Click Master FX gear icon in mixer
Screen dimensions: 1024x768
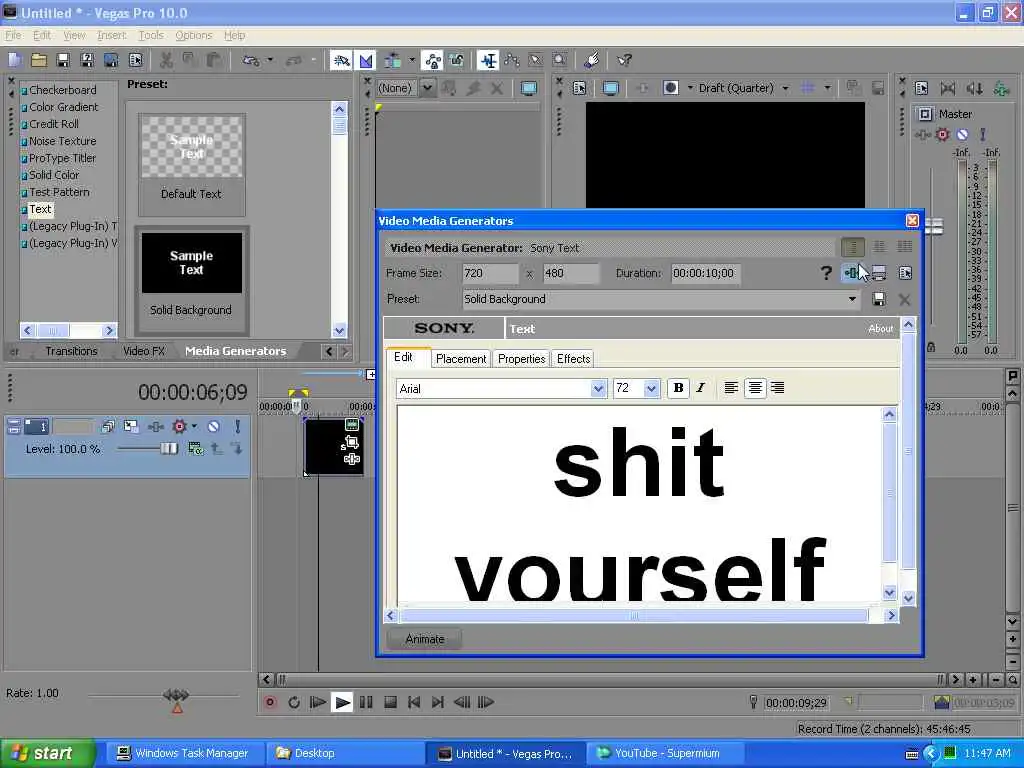[942, 135]
